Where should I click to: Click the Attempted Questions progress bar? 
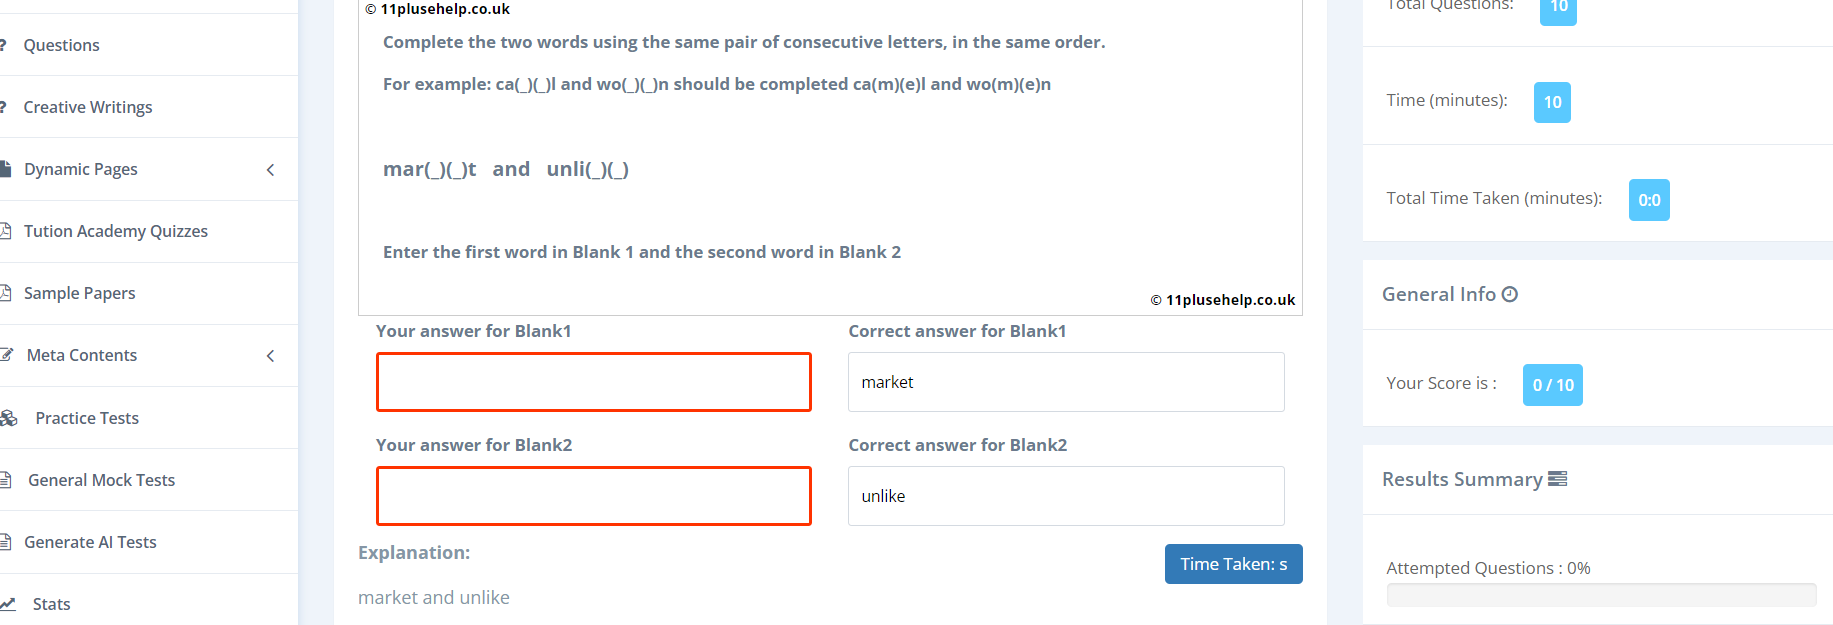(x=1600, y=595)
